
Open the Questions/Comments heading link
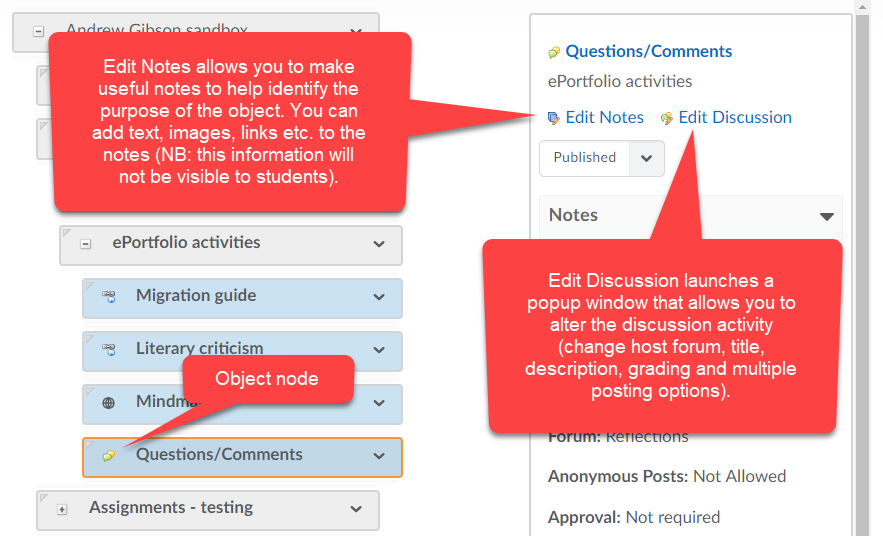(x=649, y=51)
